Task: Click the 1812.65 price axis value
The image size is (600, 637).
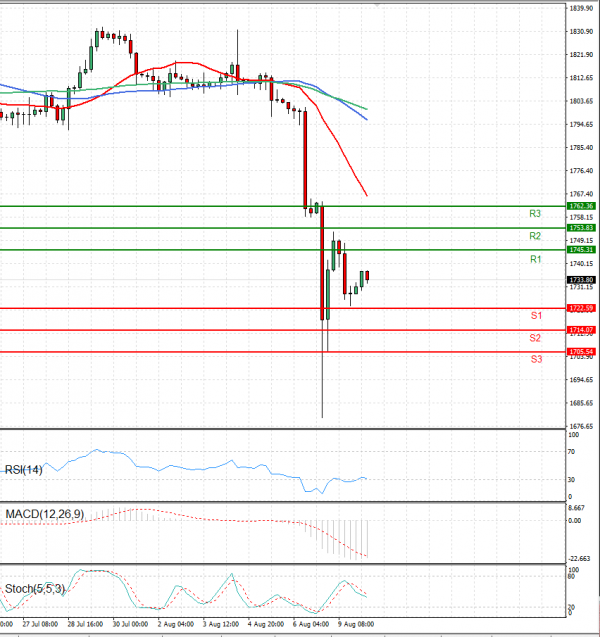Action: (x=581, y=78)
